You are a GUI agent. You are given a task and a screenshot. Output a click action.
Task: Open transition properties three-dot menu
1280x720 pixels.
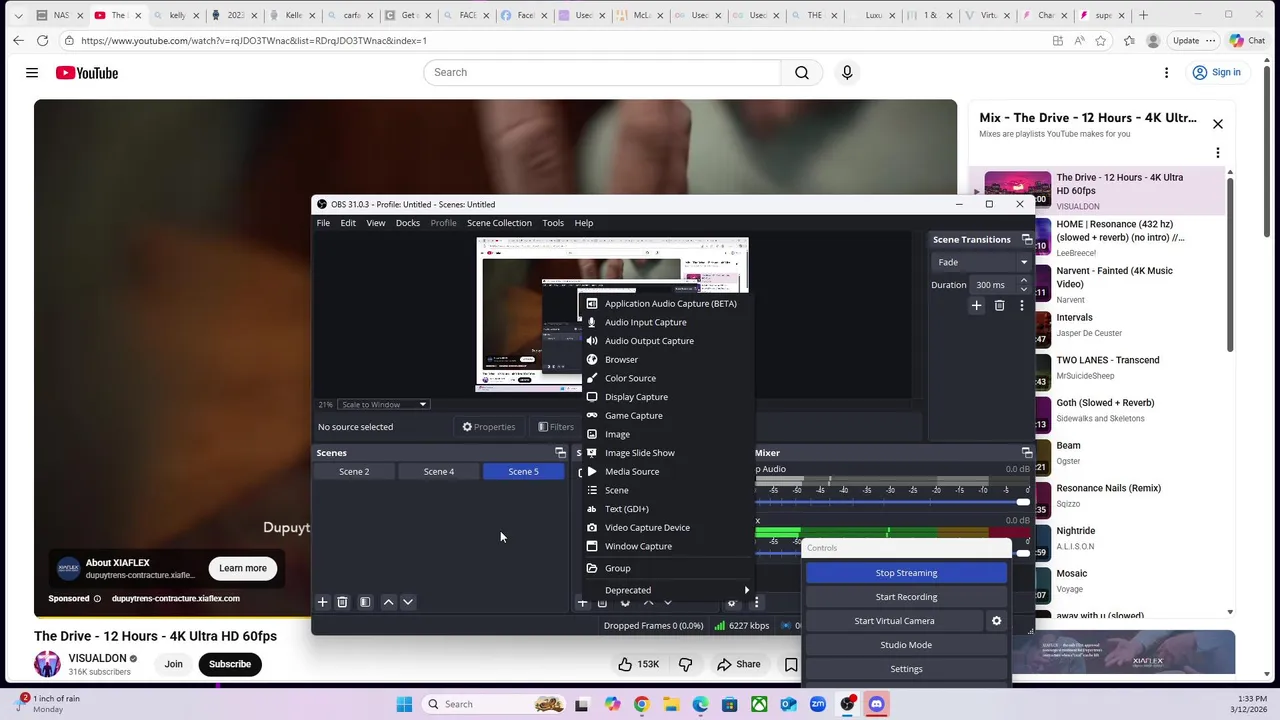1021,305
